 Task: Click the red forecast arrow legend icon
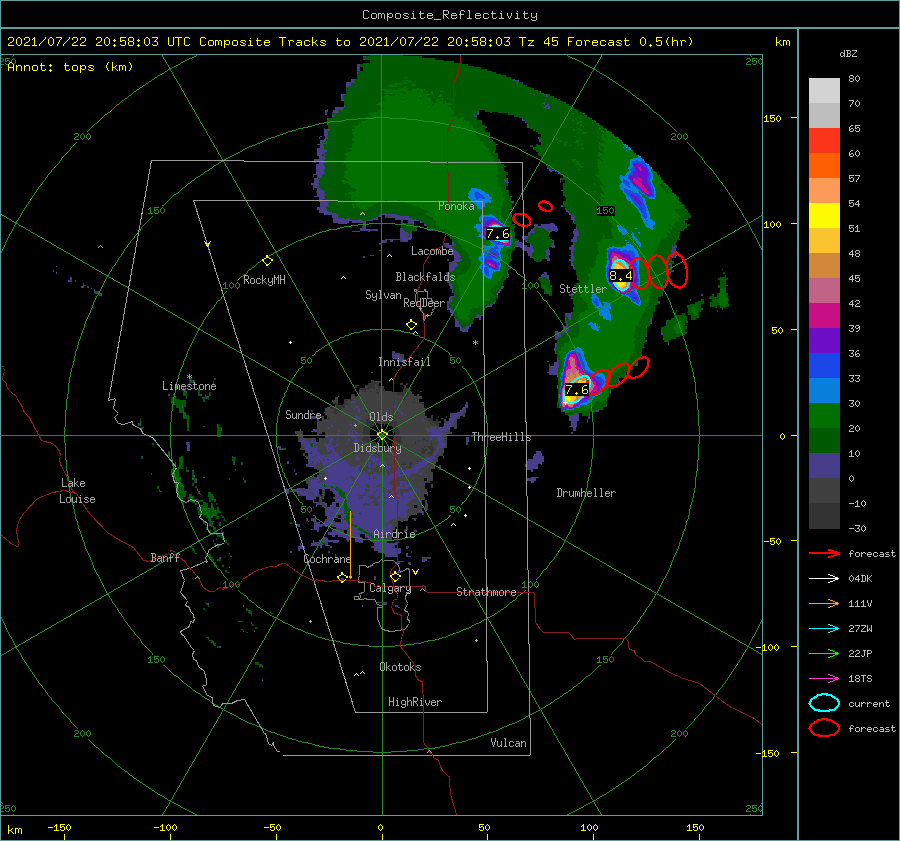[x=824, y=553]
